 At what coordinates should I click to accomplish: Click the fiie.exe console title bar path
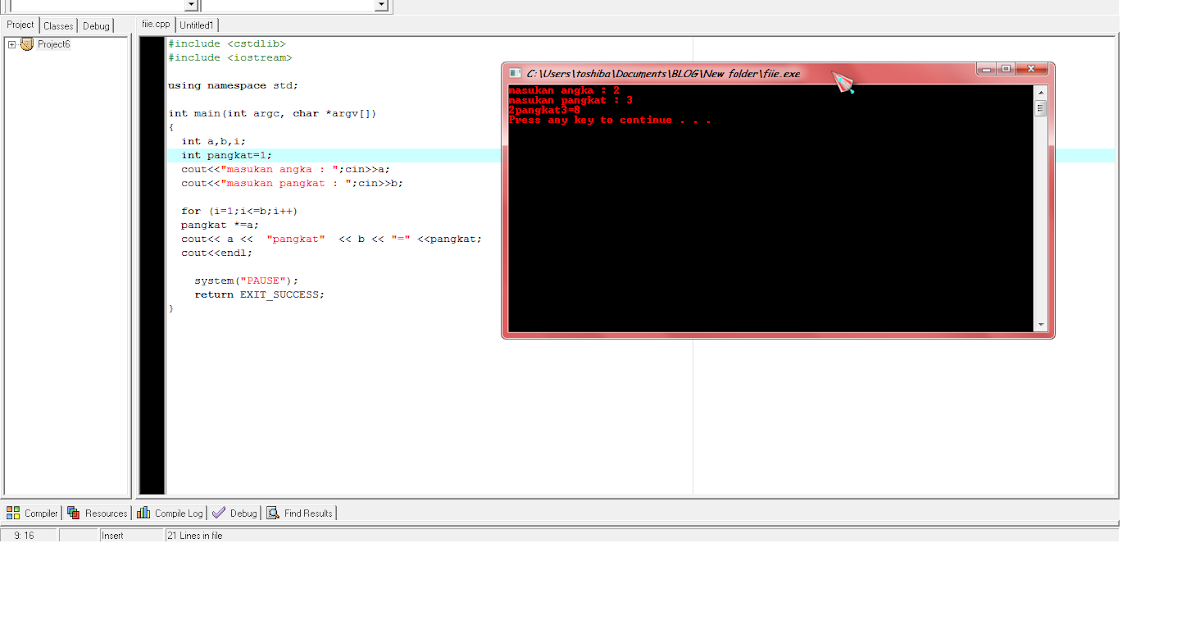tap(663, 74)
